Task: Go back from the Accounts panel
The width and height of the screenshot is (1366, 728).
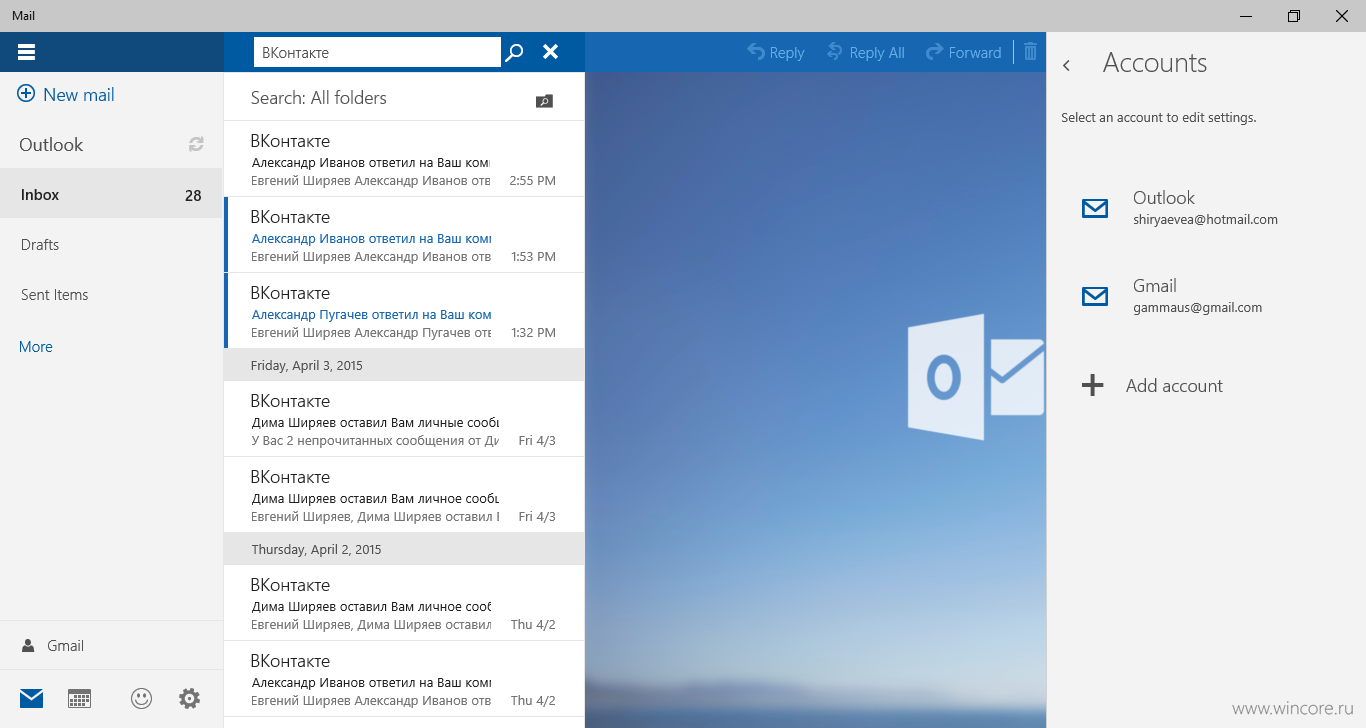Action: pos(1067,65)
